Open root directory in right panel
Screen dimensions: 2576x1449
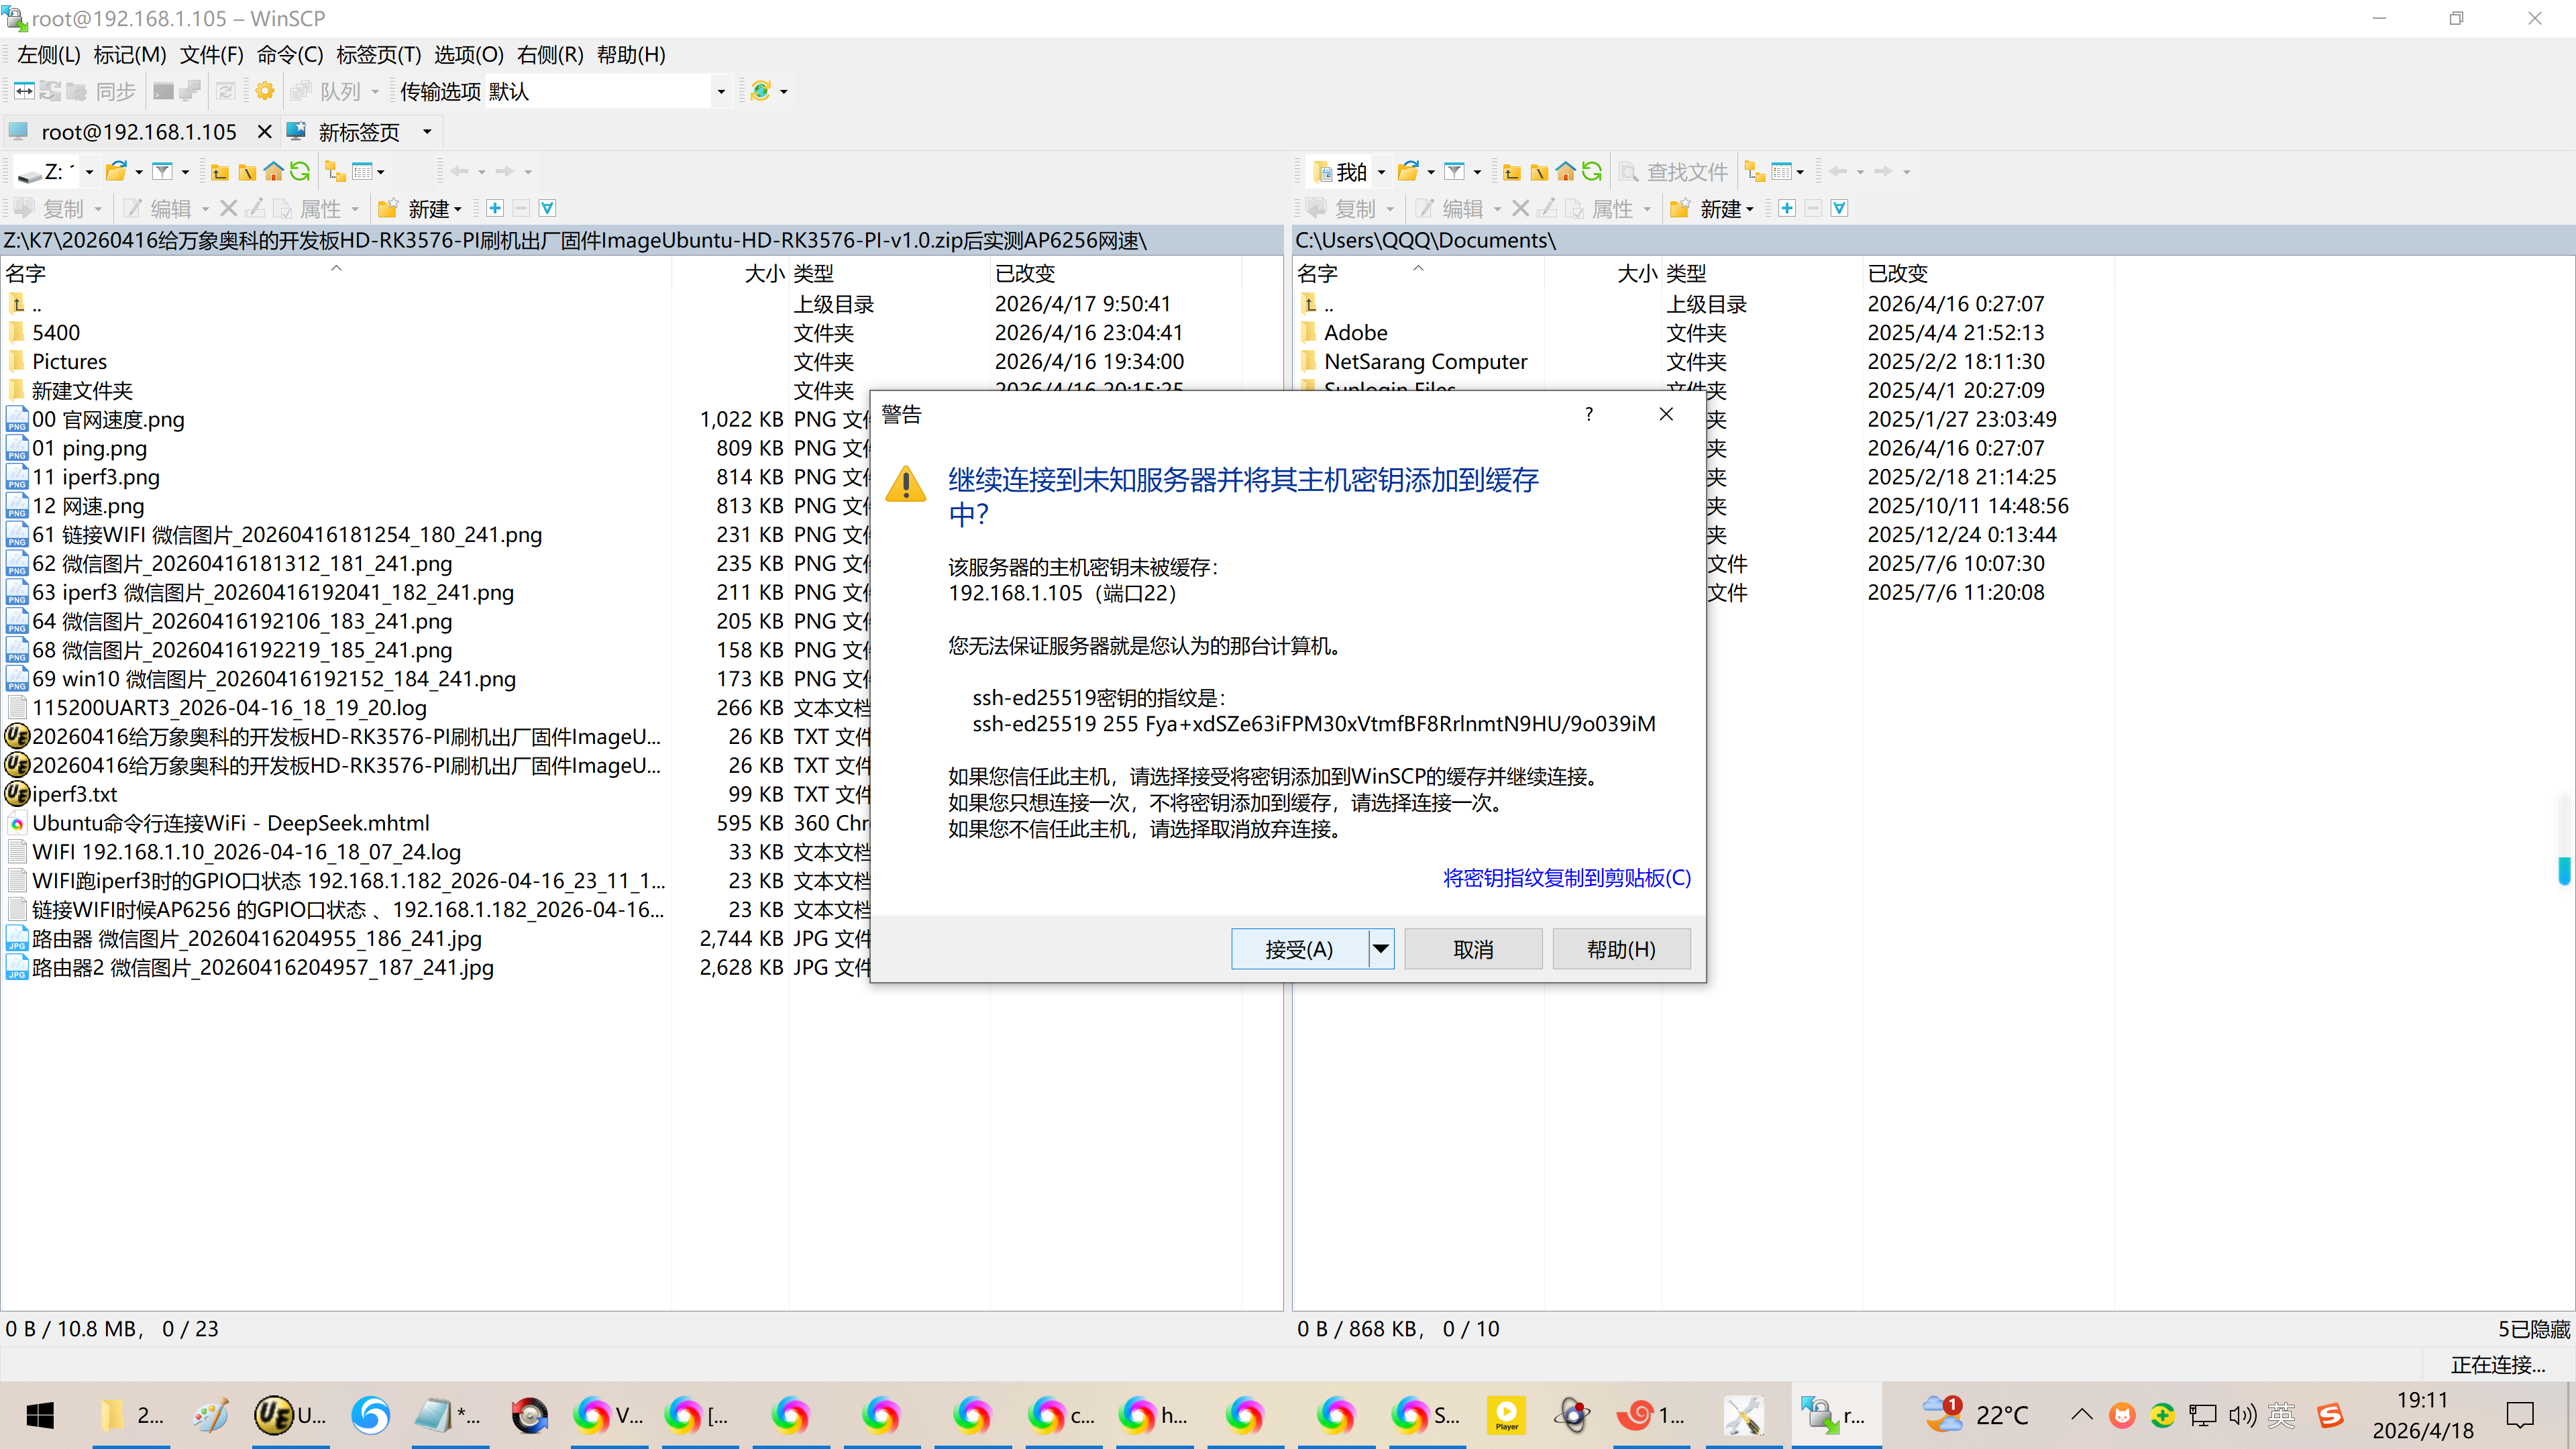1539,172
